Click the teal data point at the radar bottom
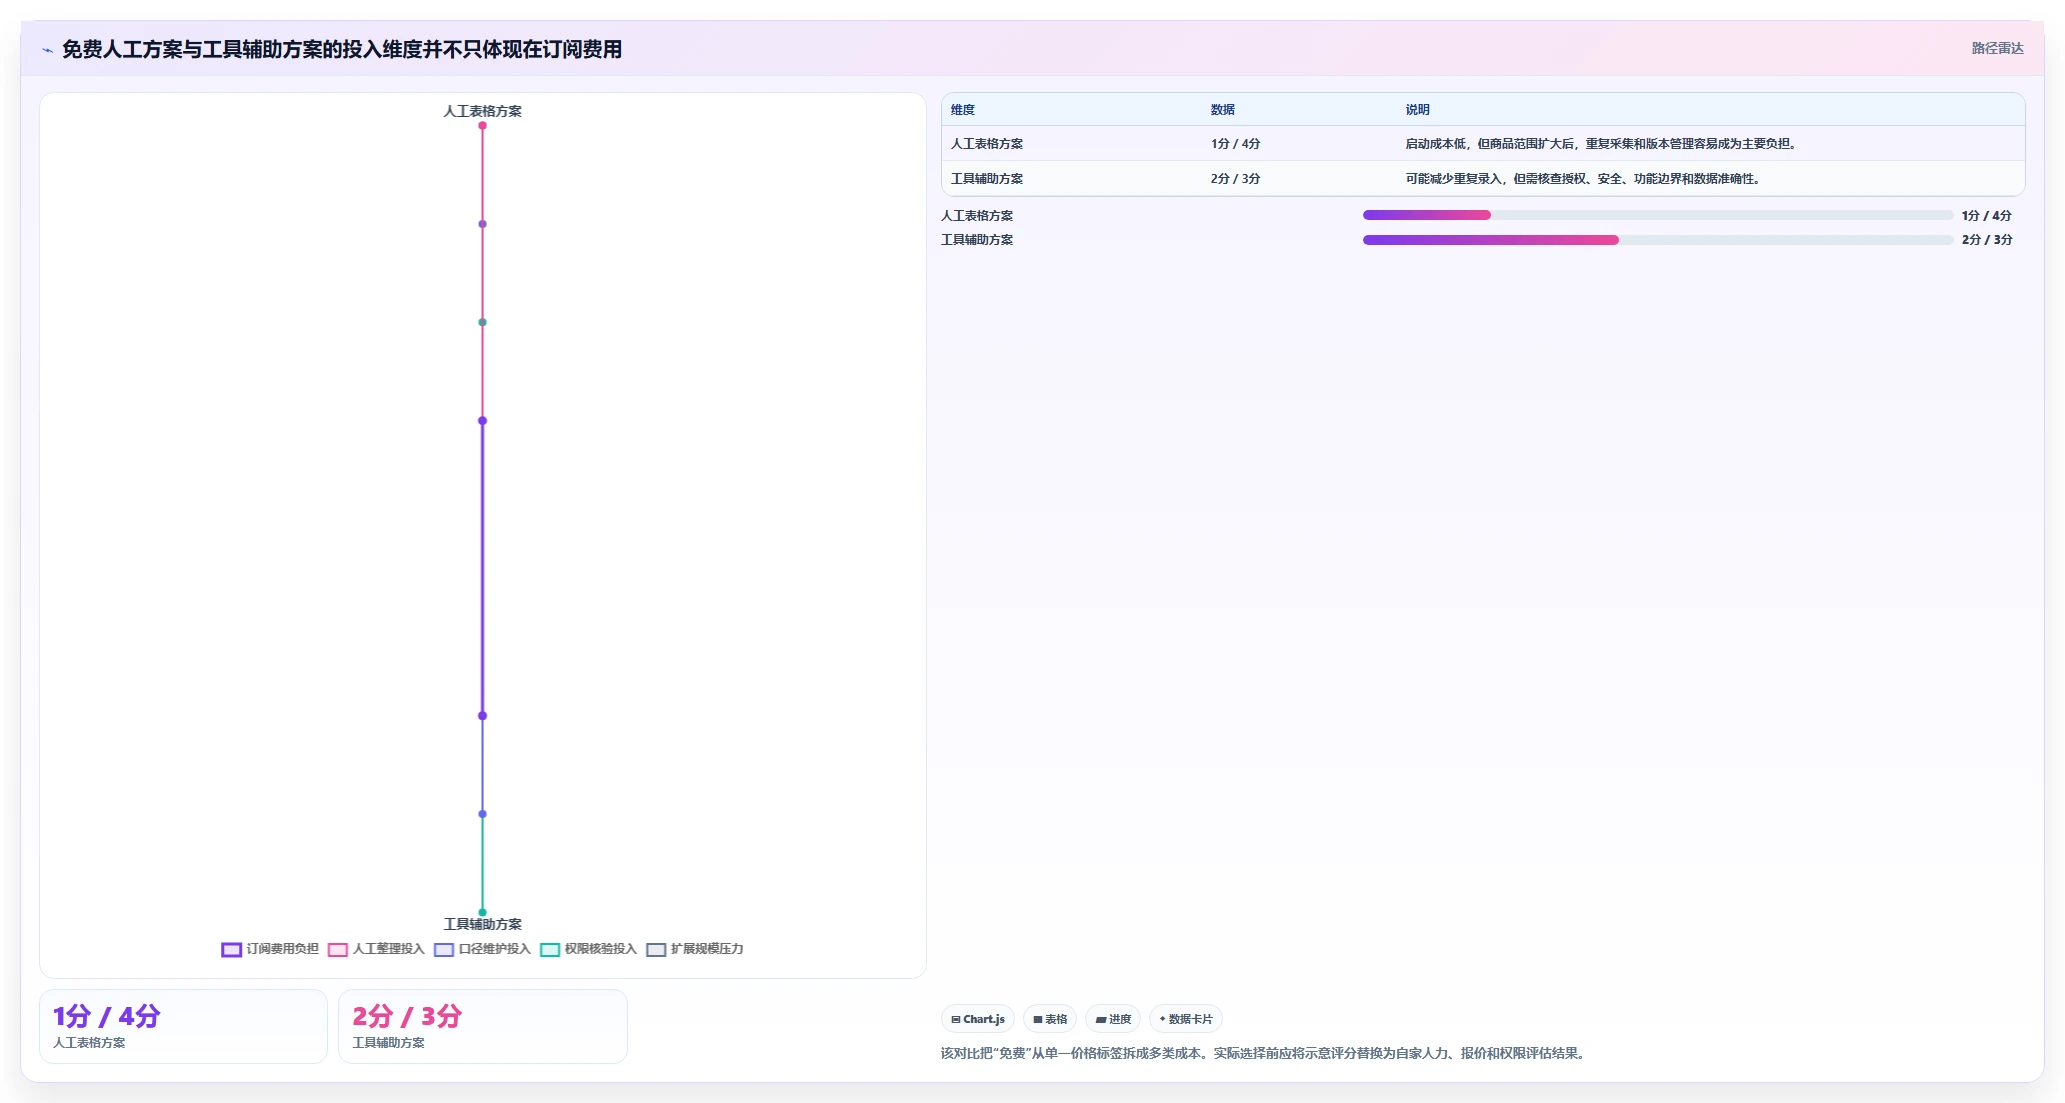Screen dimensions: 2065x1103 click(482, 912)
